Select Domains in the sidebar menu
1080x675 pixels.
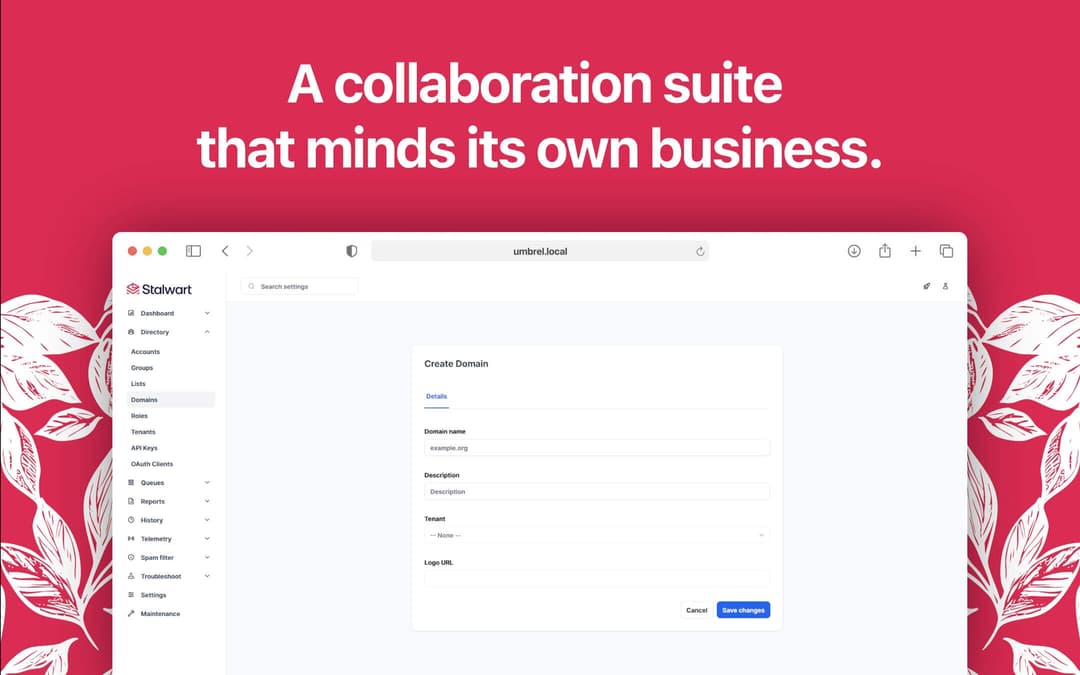(144, 399)
